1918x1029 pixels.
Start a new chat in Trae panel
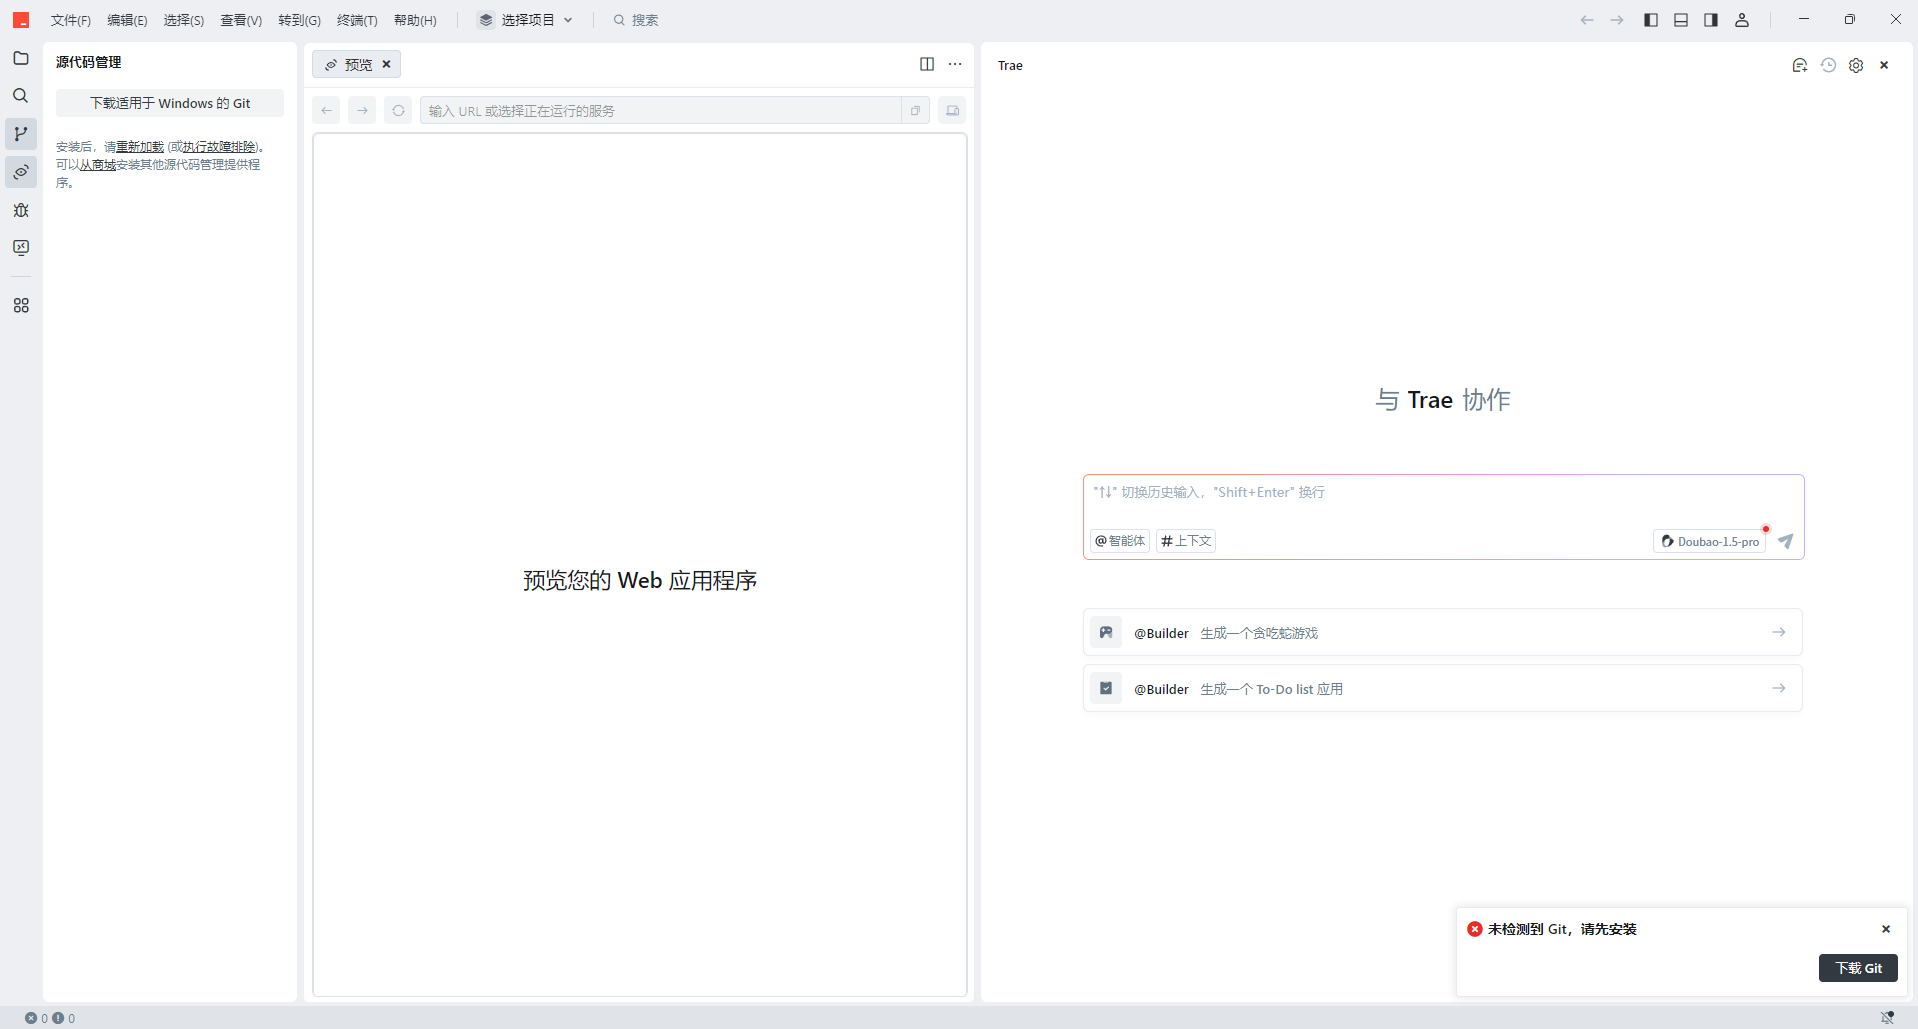(1800, 65)
